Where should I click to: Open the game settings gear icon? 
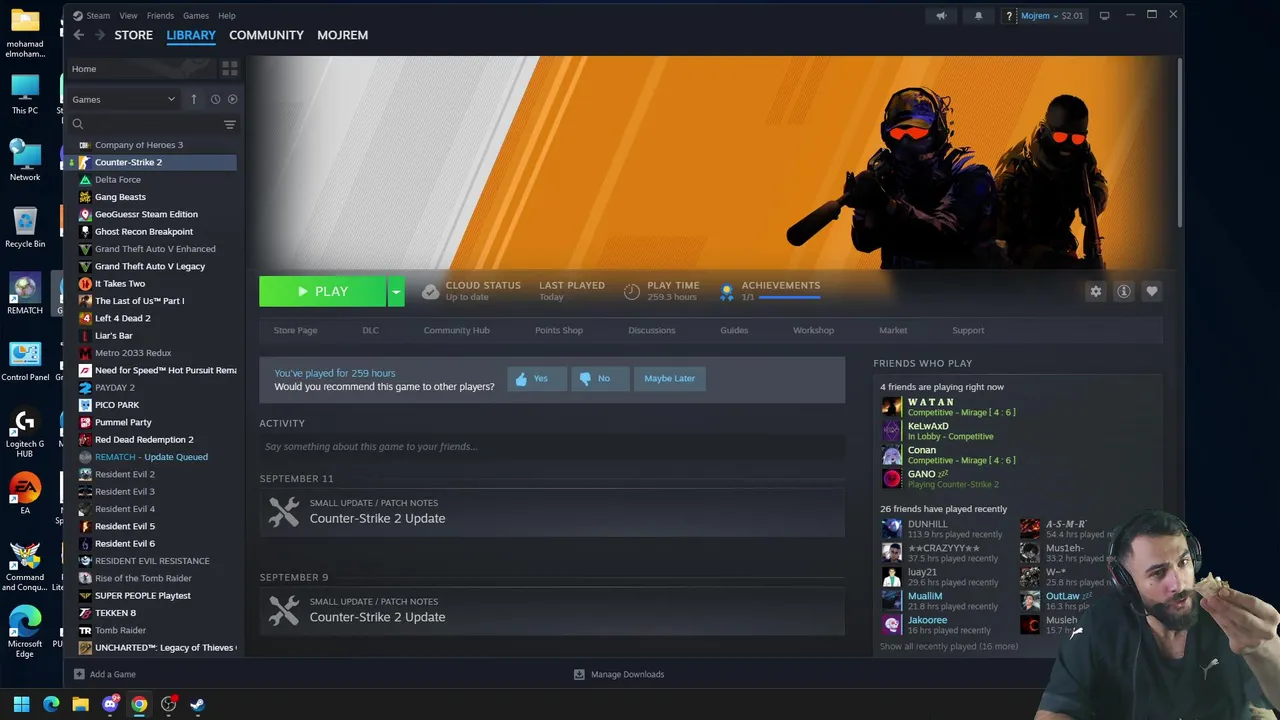(x=1095, y=291)
